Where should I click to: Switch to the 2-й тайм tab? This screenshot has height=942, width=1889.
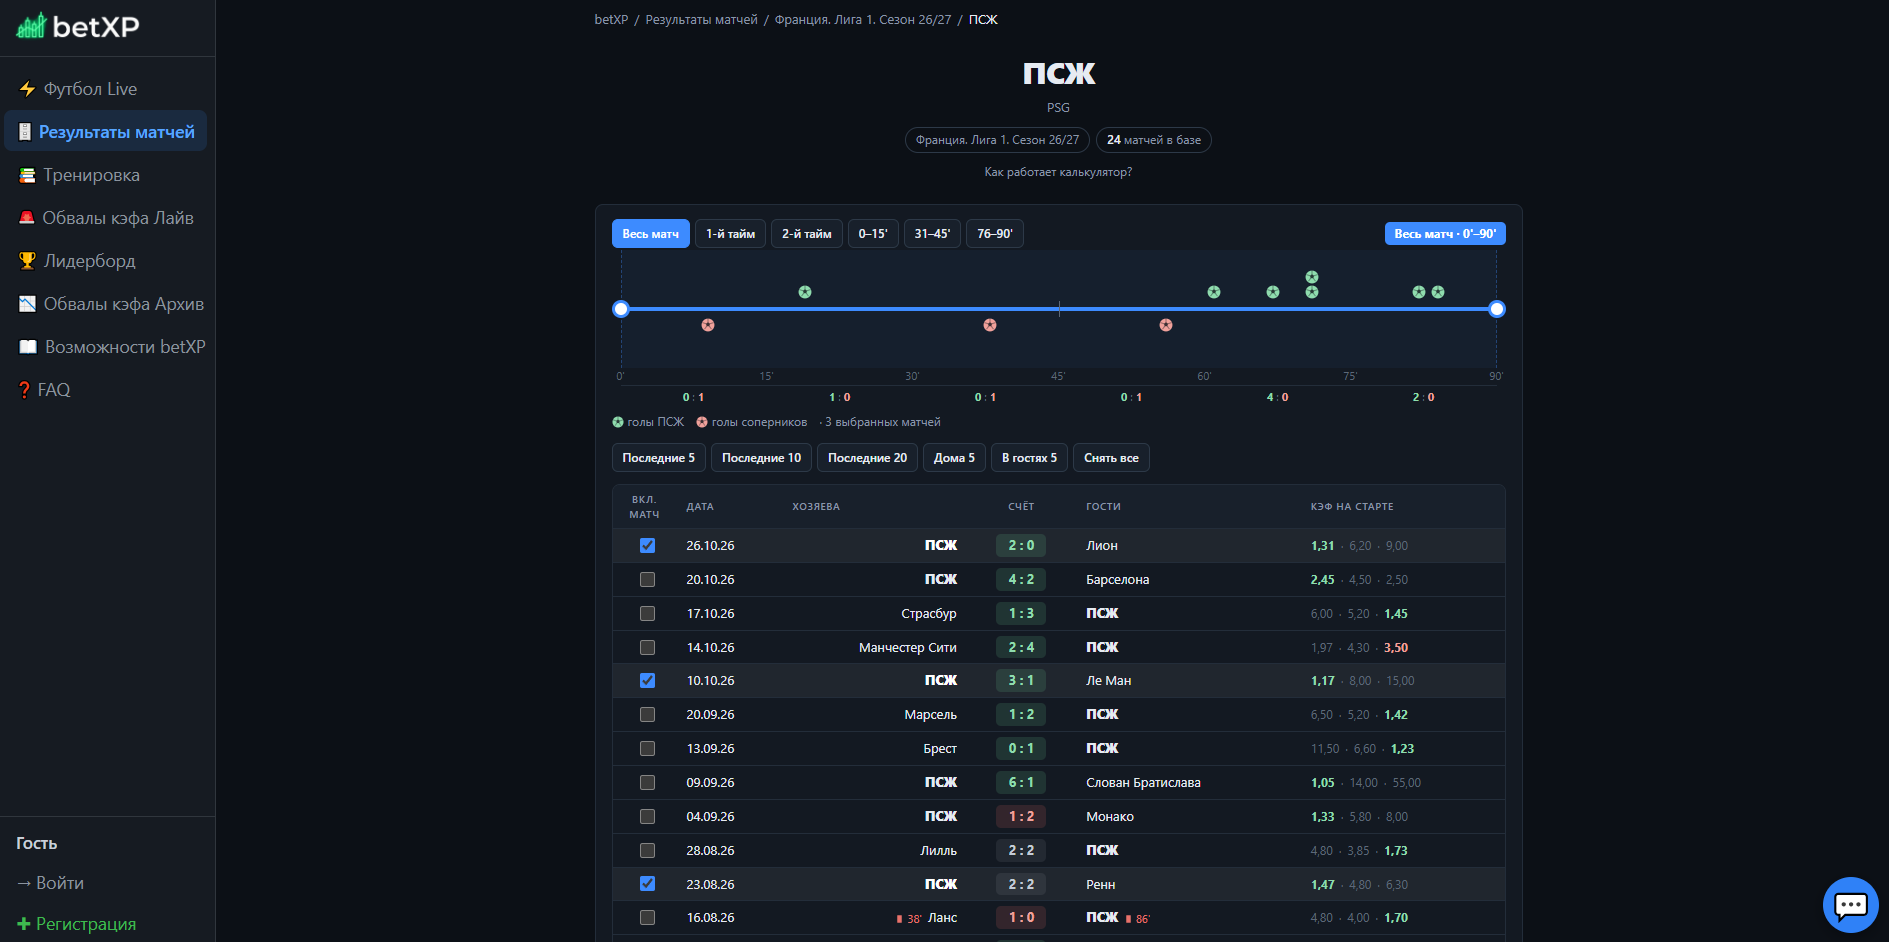click(807, 234)
